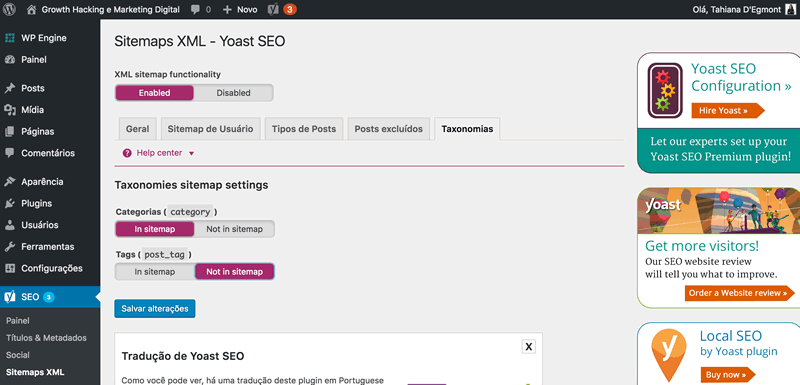Open the SEO submenu Painel
Viewport: 800px width, 385px height.
coord(17,321)
